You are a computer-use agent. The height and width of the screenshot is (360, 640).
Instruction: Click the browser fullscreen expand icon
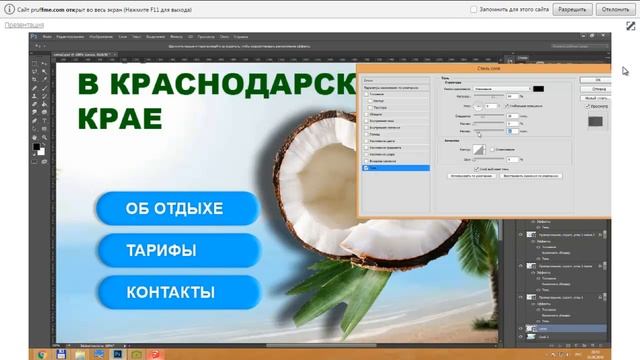(631, 26)
